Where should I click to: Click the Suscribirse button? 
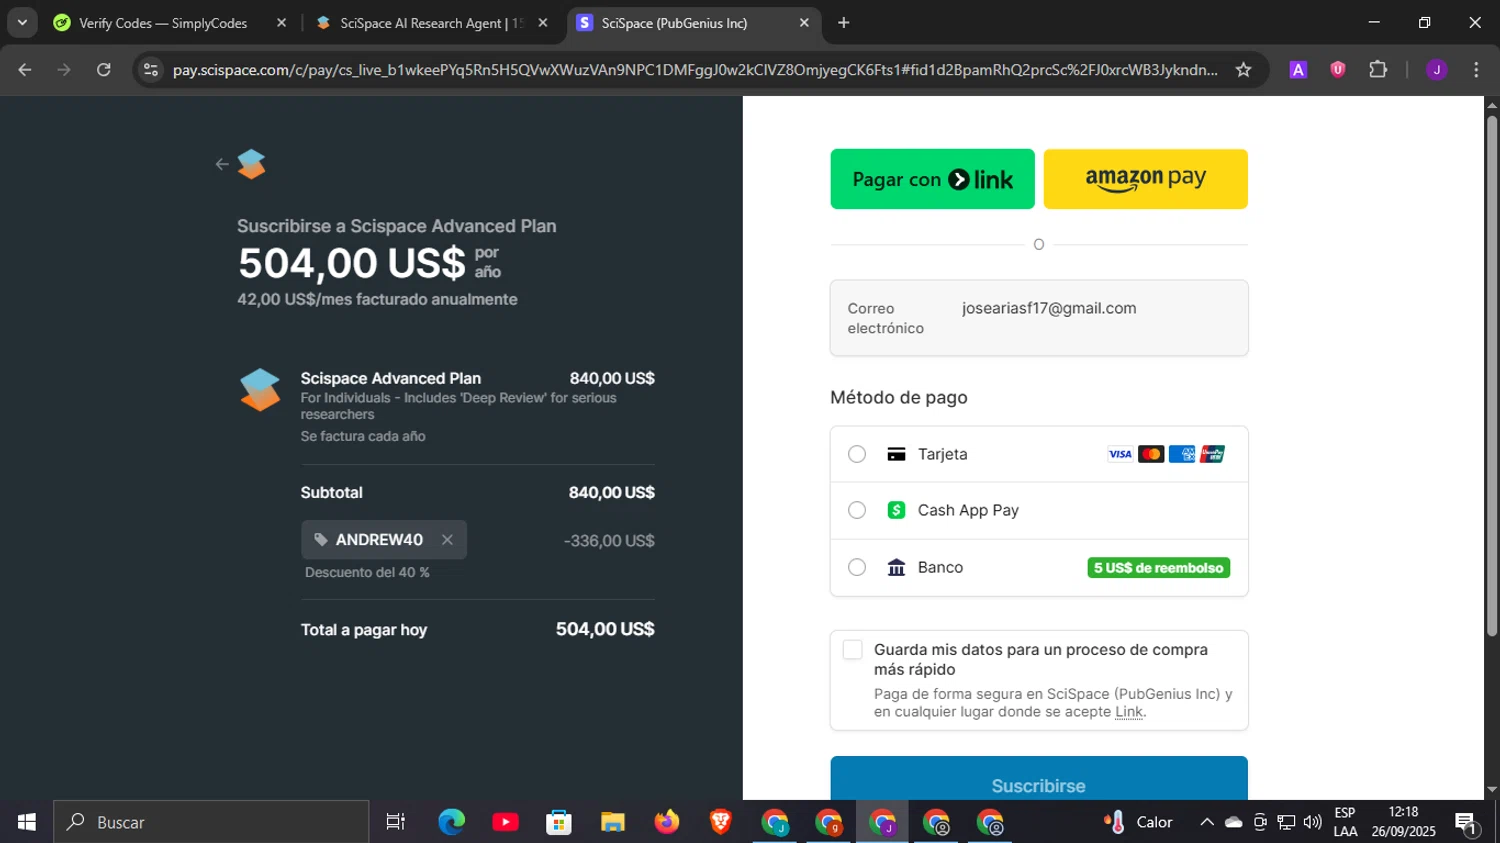pyautogui.click(x=1039, y=780)
